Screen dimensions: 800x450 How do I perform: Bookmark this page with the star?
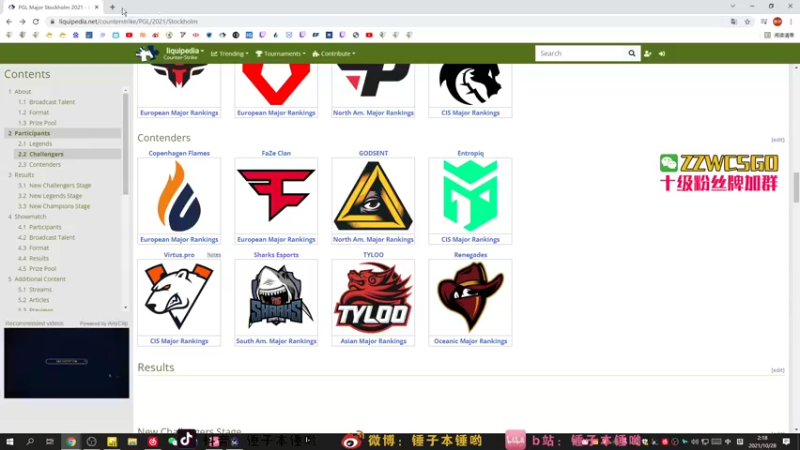(x=747, y=21)
